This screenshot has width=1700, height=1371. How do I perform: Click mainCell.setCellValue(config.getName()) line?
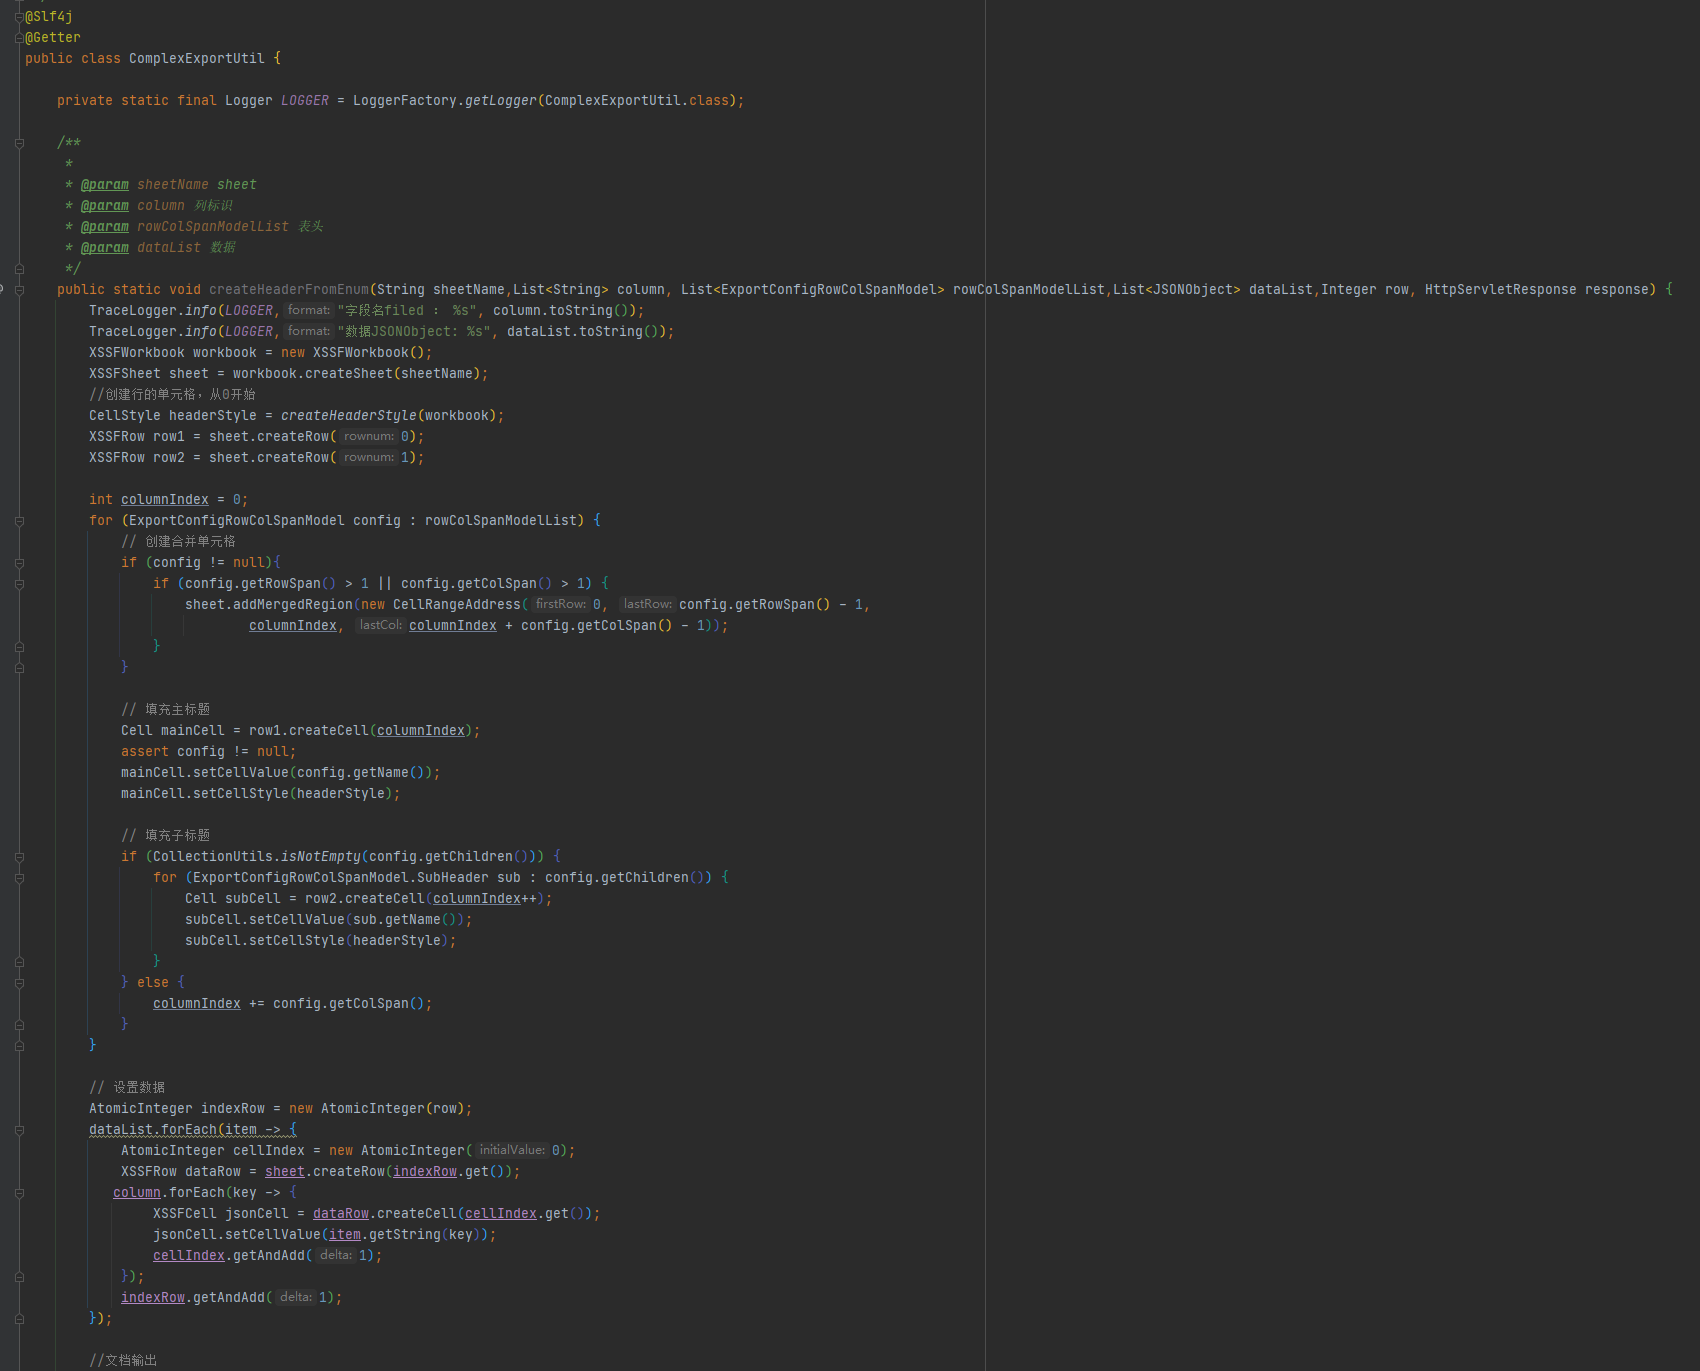click(x=281, y=773)
